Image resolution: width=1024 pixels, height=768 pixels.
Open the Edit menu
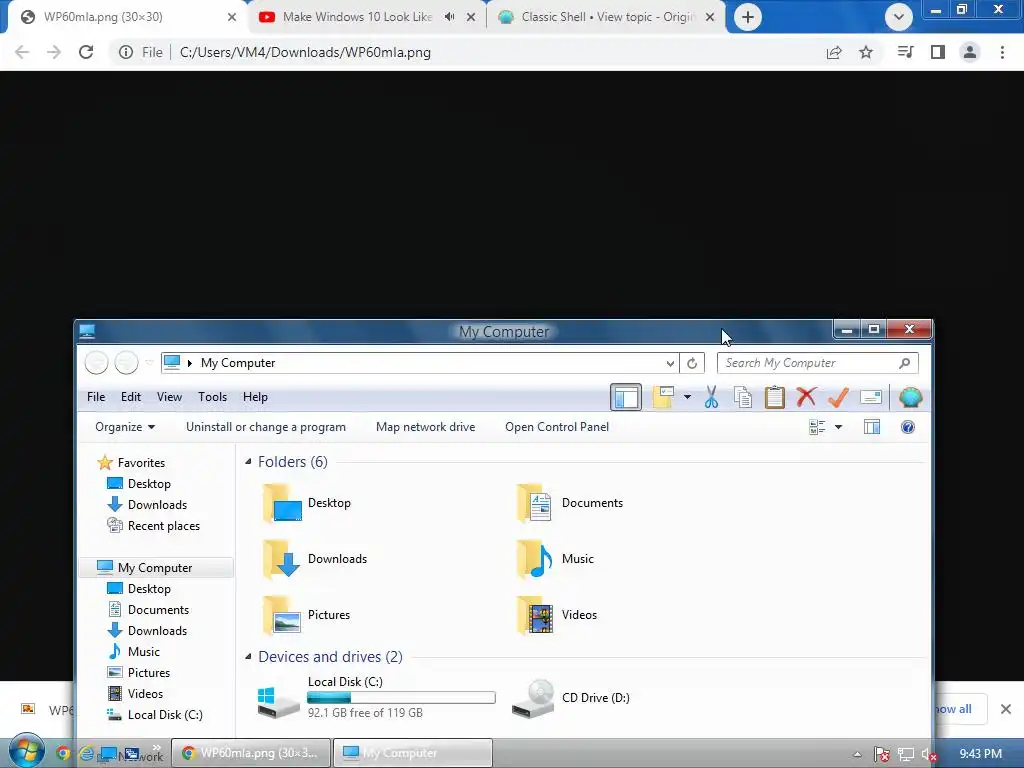[131, 397]
